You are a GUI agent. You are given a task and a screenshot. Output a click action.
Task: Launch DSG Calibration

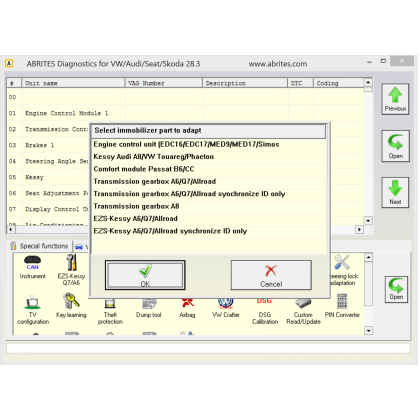(265, 312)
